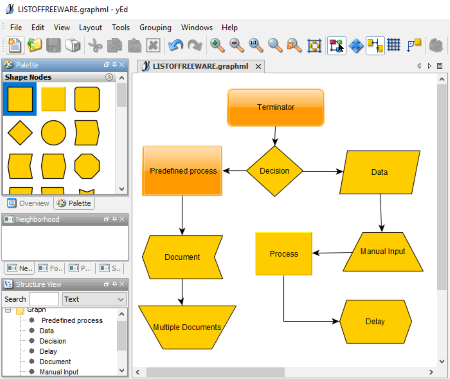
Task: Open the File menu
Action: point(16,27)
